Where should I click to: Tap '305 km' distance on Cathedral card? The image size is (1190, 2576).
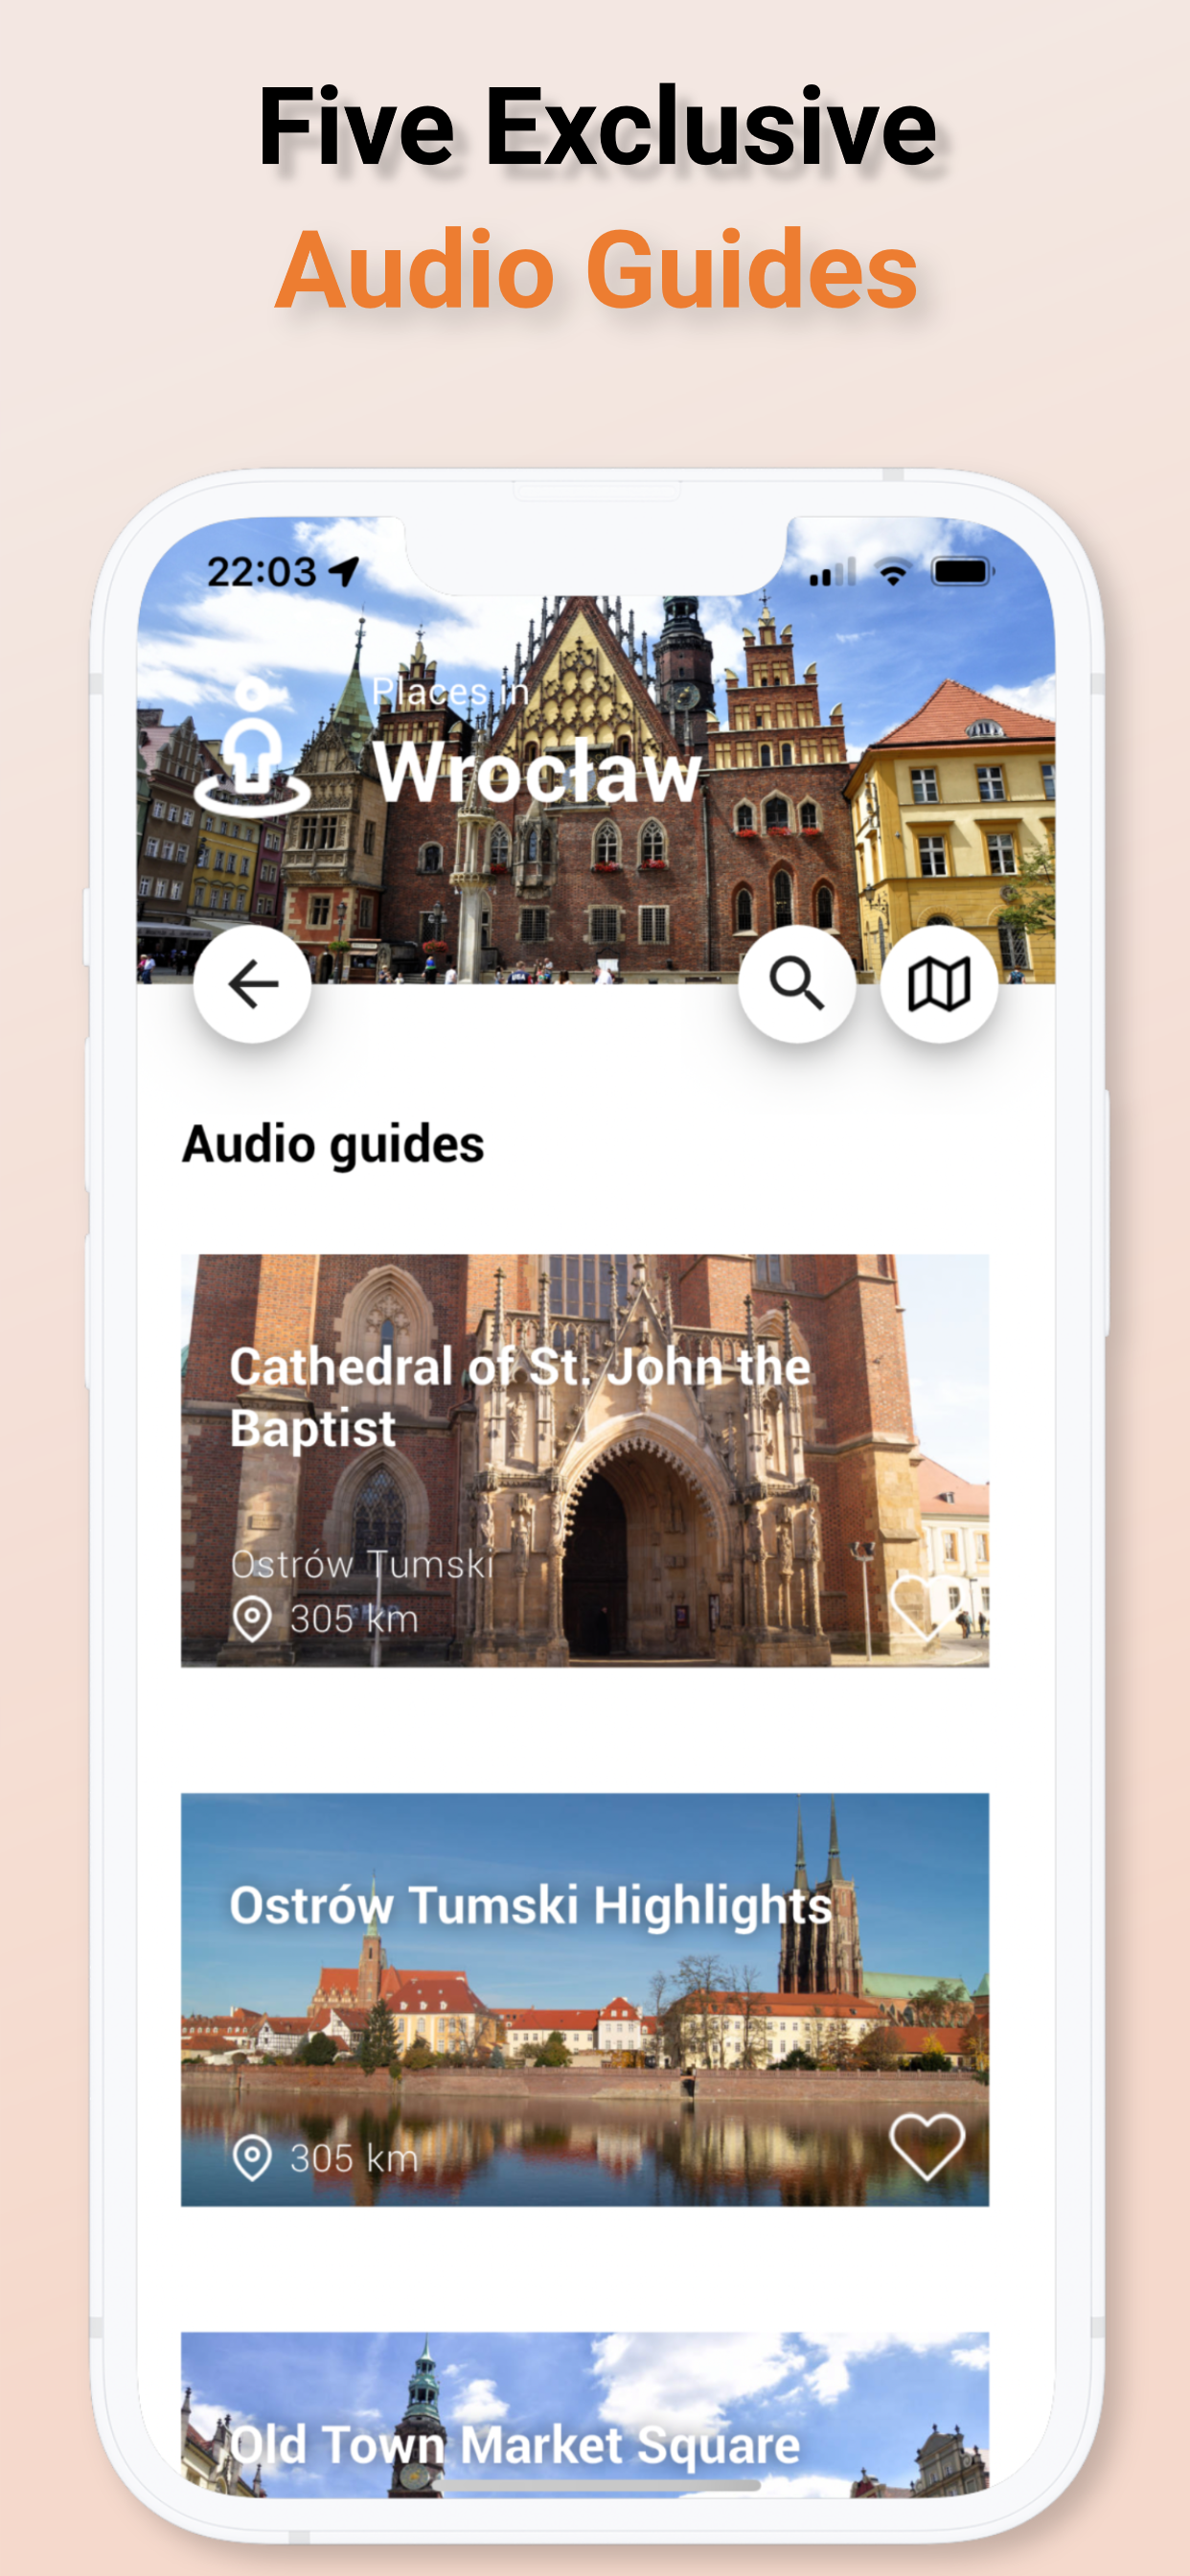pyautogui.click(x=354, y=1618)
